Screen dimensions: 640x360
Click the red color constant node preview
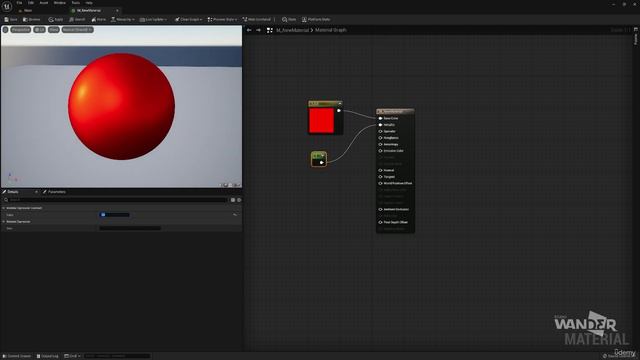coord(321,120)
